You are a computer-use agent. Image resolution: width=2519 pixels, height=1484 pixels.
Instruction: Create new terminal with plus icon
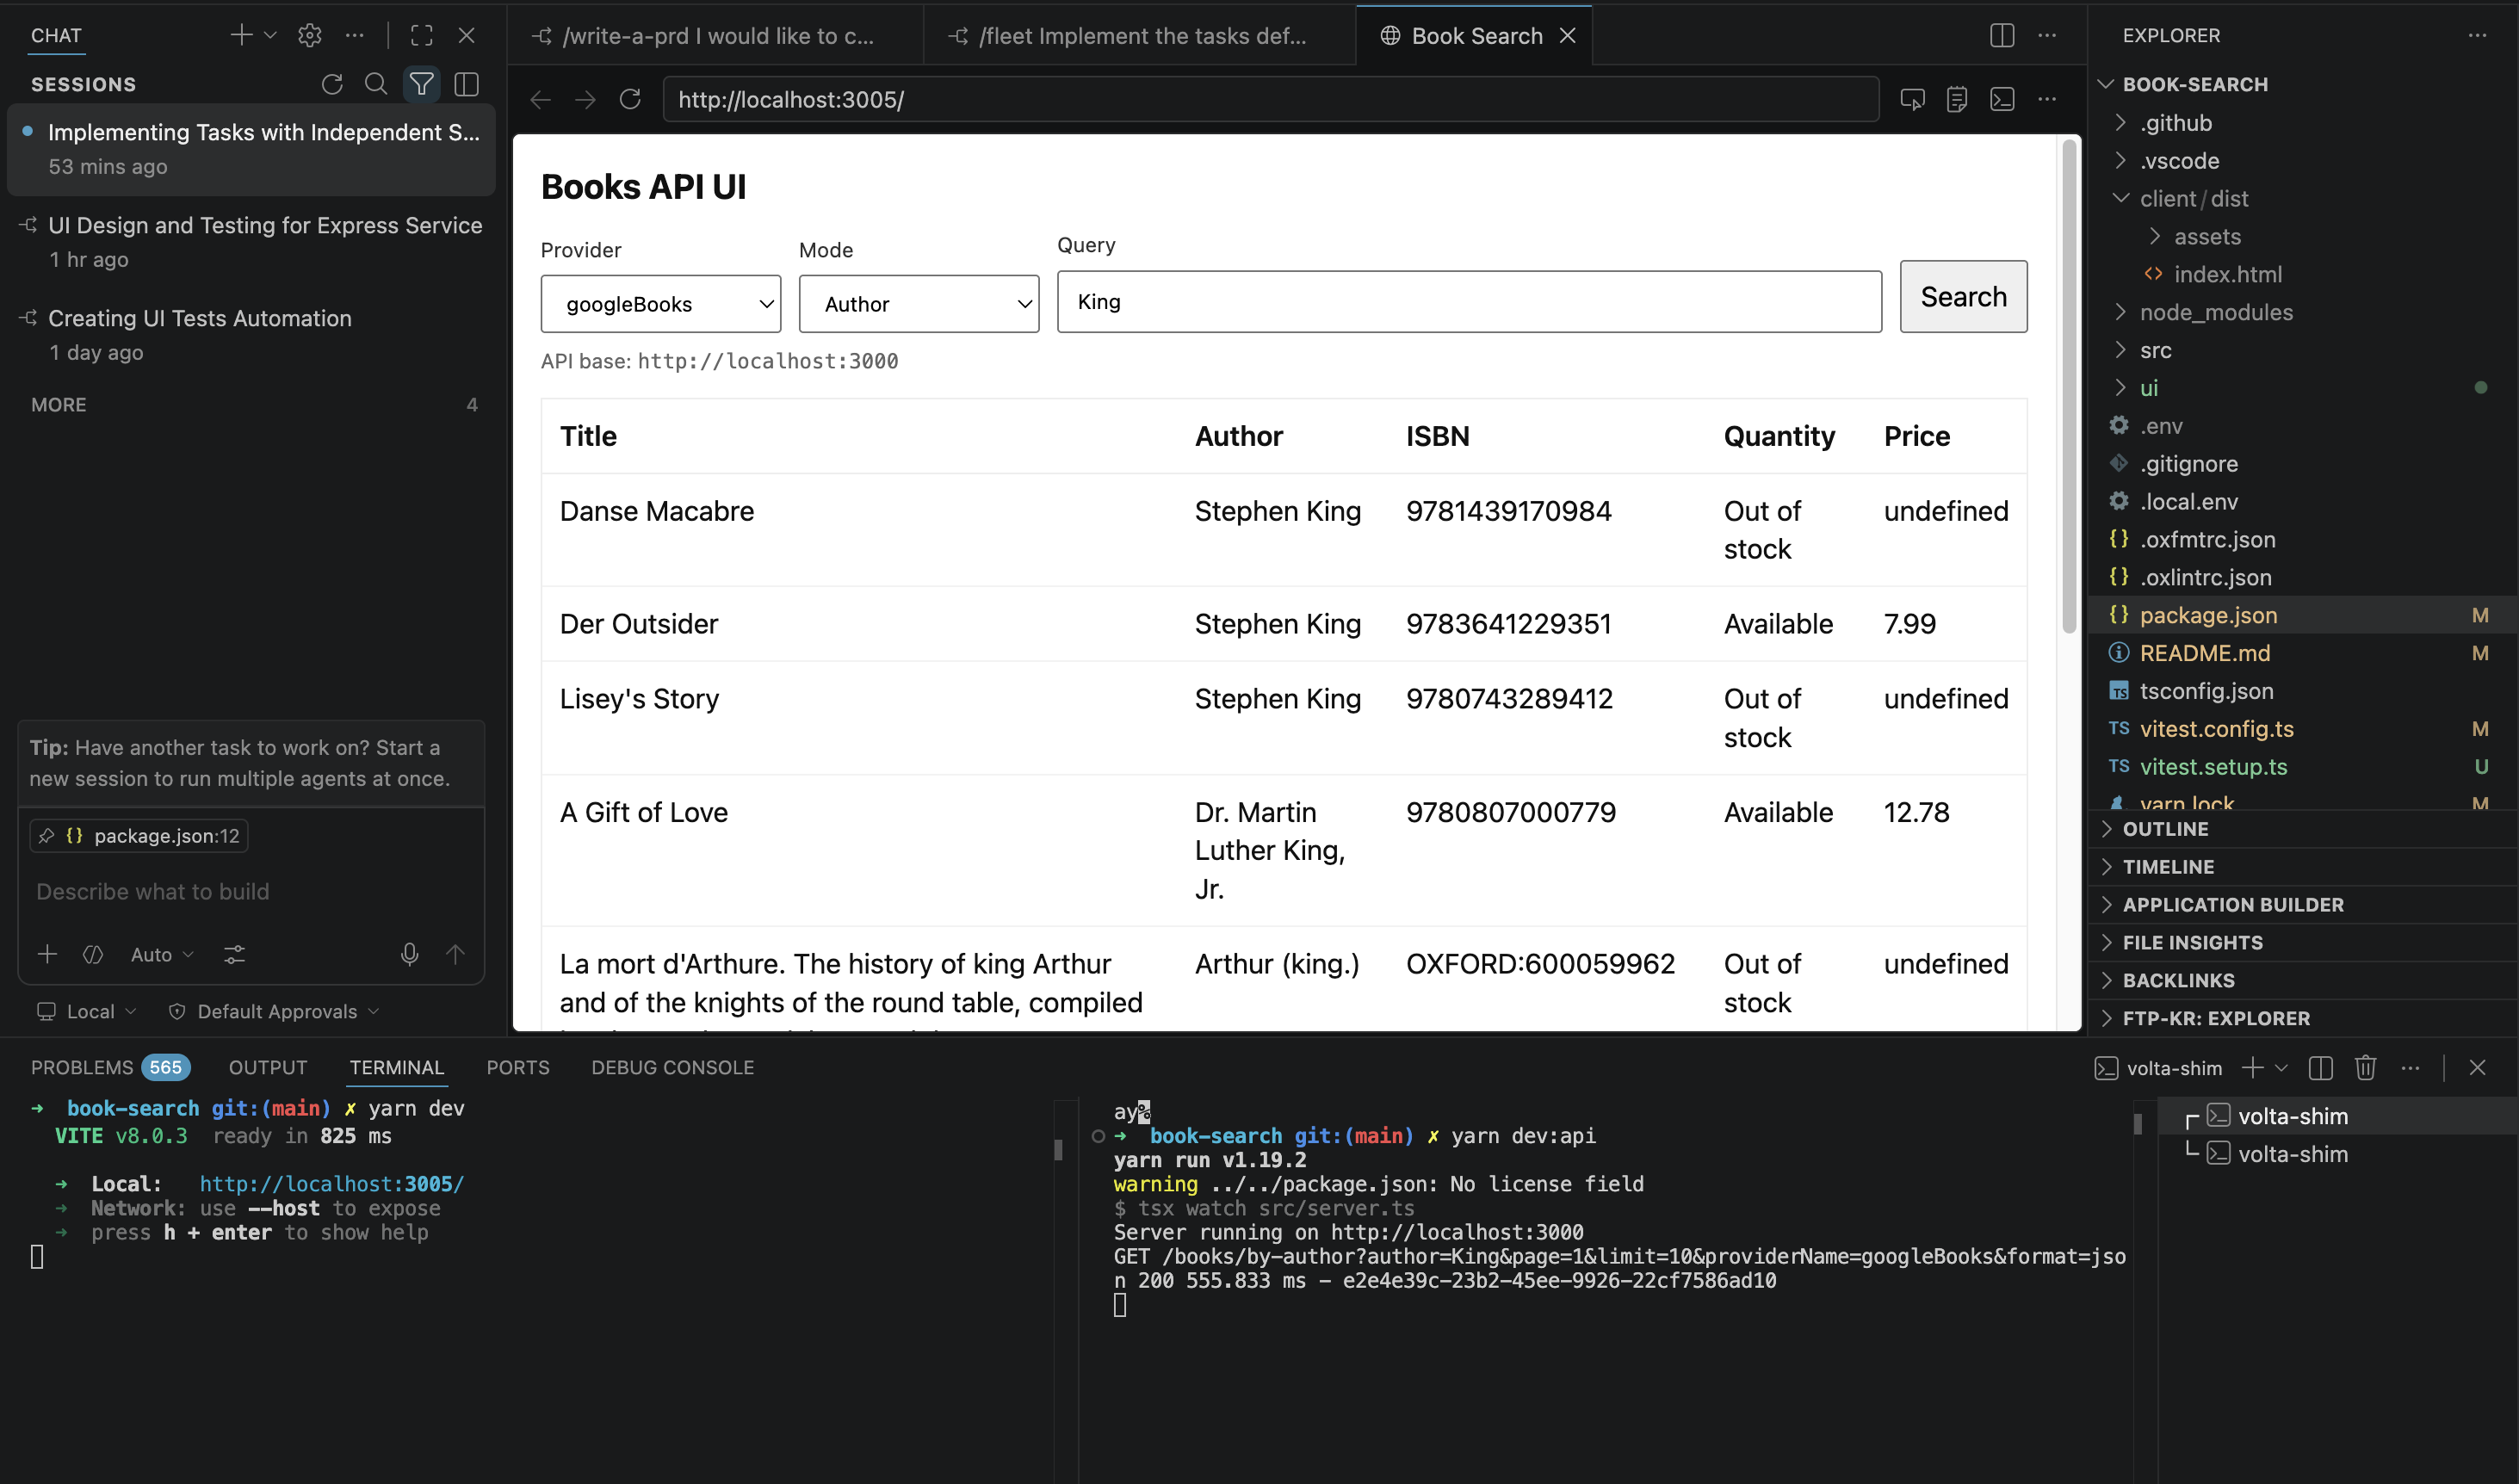click(2252, 1068)
